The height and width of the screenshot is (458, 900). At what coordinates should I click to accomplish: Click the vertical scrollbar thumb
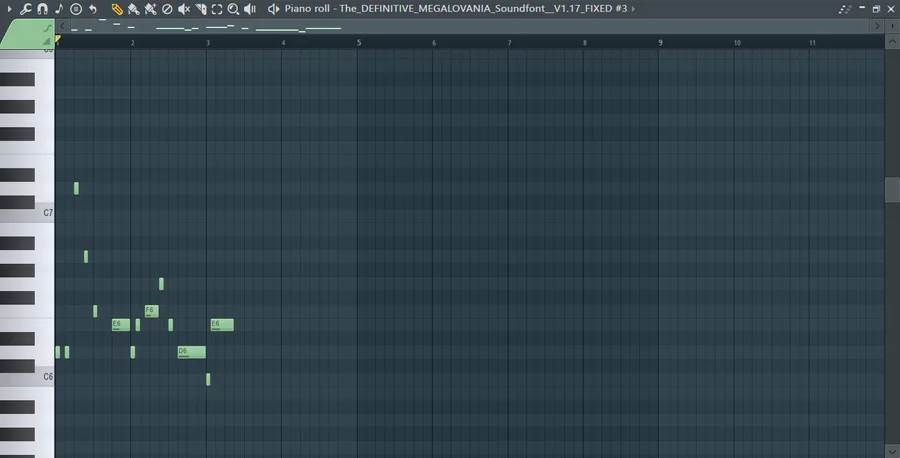892,189
